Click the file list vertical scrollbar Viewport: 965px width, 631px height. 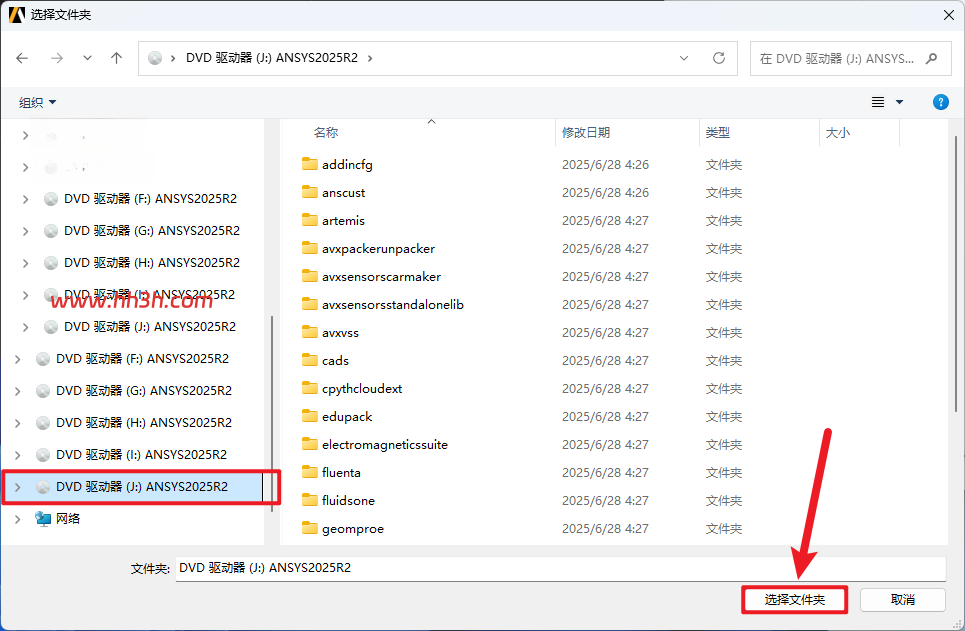pyautogui.click(x=955, y=274)
